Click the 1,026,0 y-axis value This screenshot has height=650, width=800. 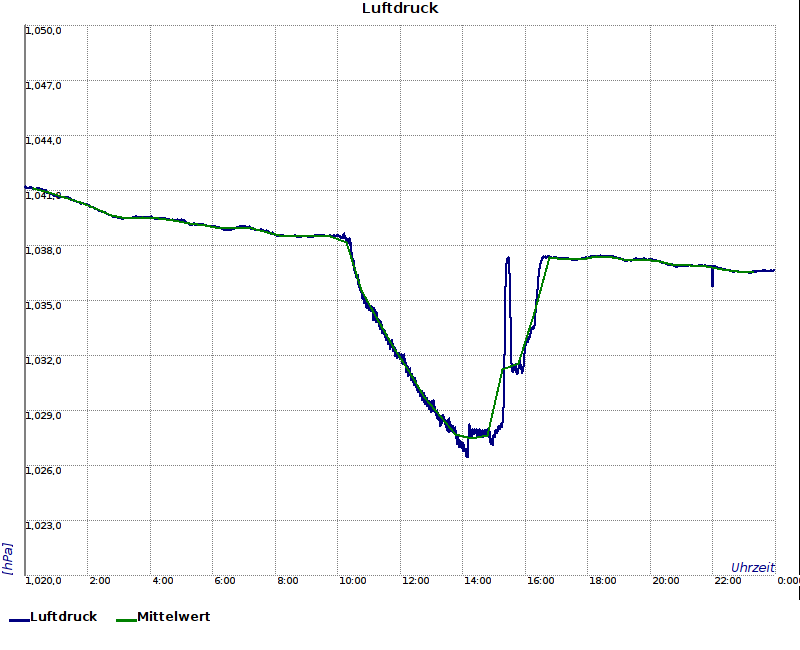43,470
